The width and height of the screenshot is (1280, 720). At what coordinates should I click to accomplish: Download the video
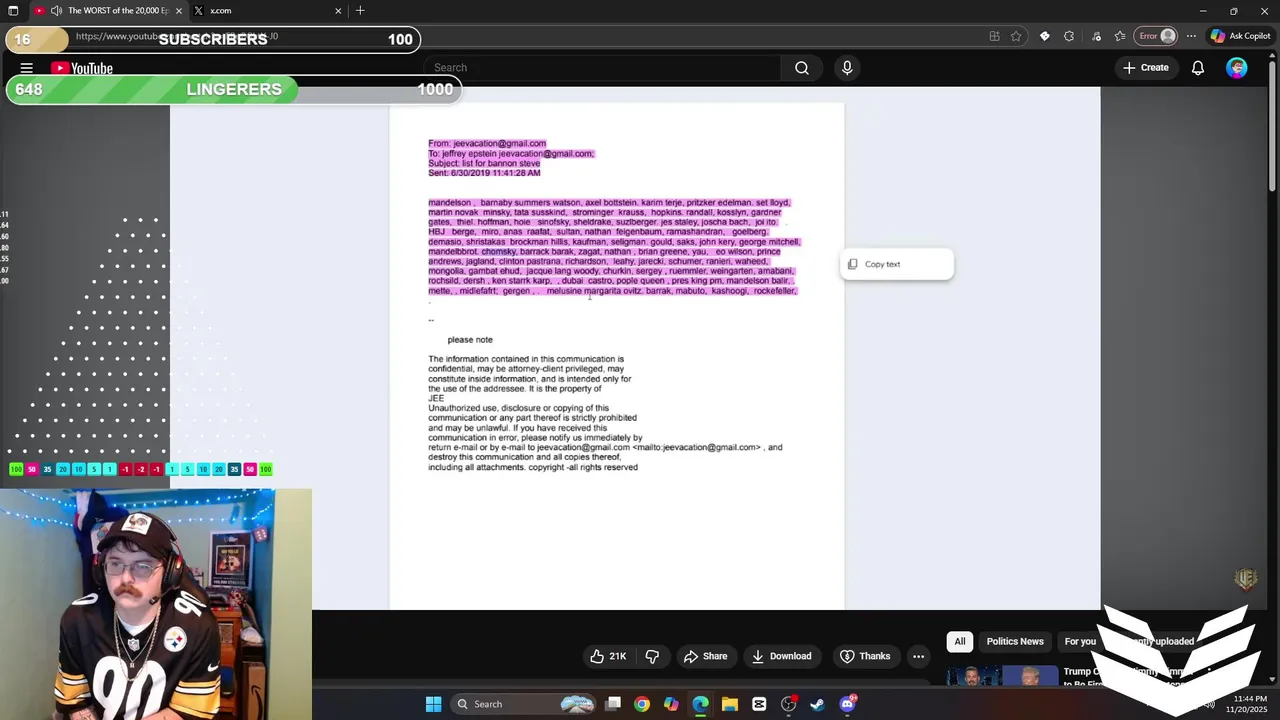[x=781, y=656]
